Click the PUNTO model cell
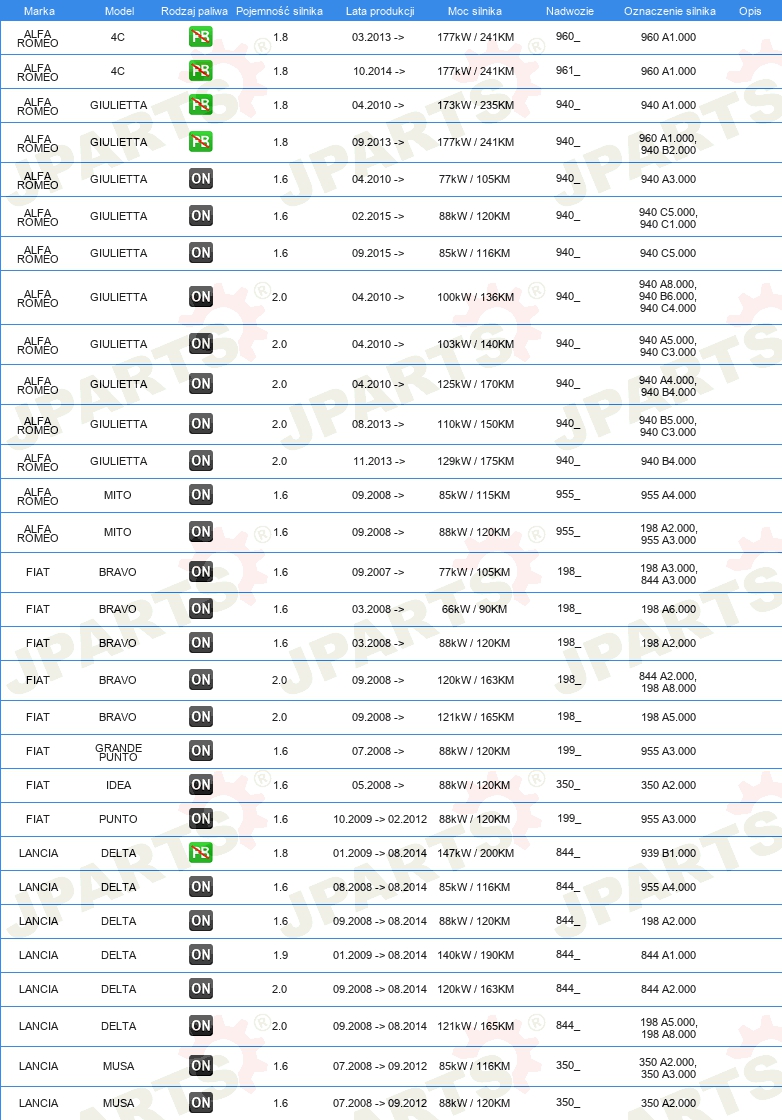 click(x=118, y=819)
